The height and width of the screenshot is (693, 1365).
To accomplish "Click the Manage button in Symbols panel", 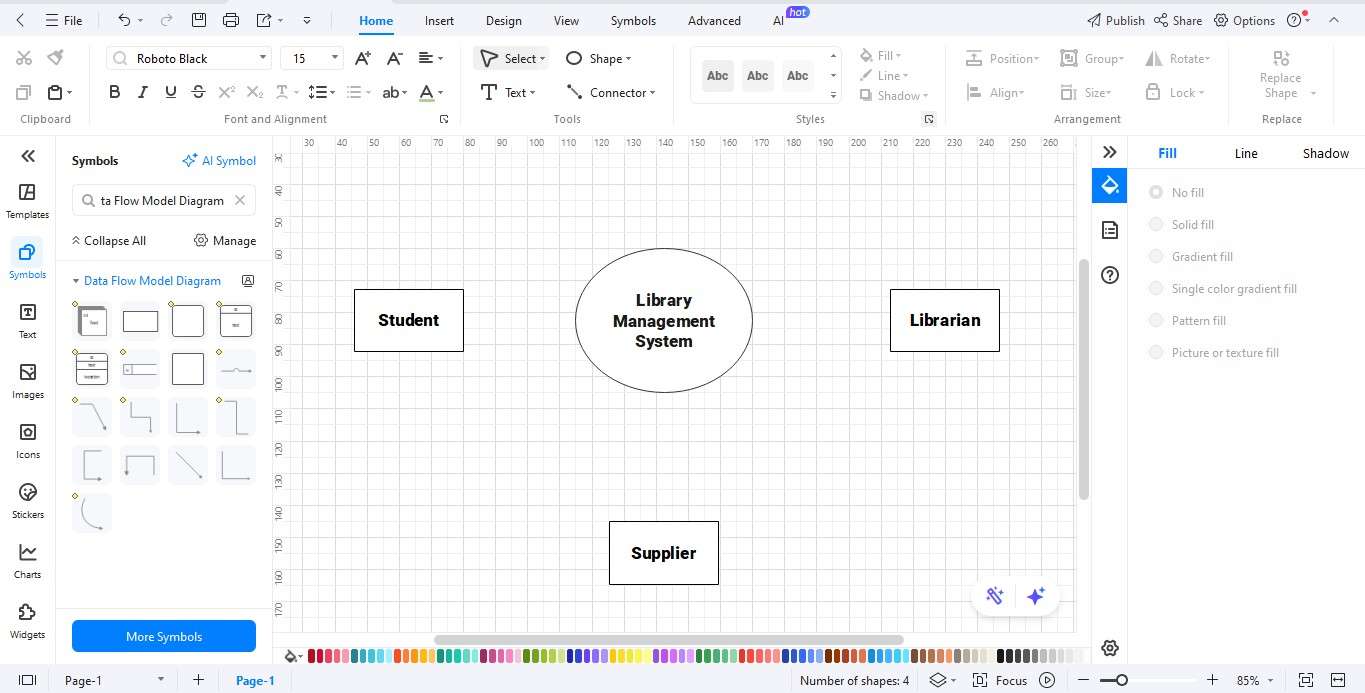I will coord(225,241).
